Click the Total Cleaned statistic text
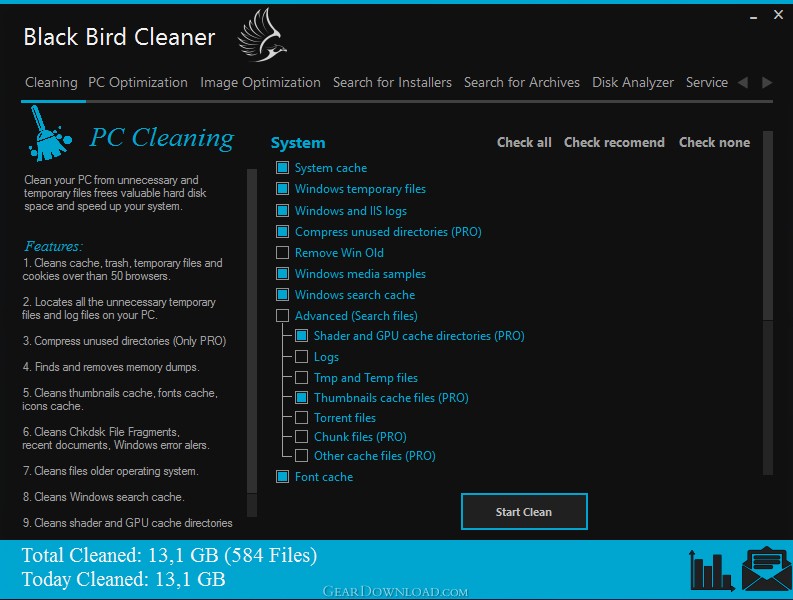The width and height of the screenshot is (793, 600). coord(169,555)
